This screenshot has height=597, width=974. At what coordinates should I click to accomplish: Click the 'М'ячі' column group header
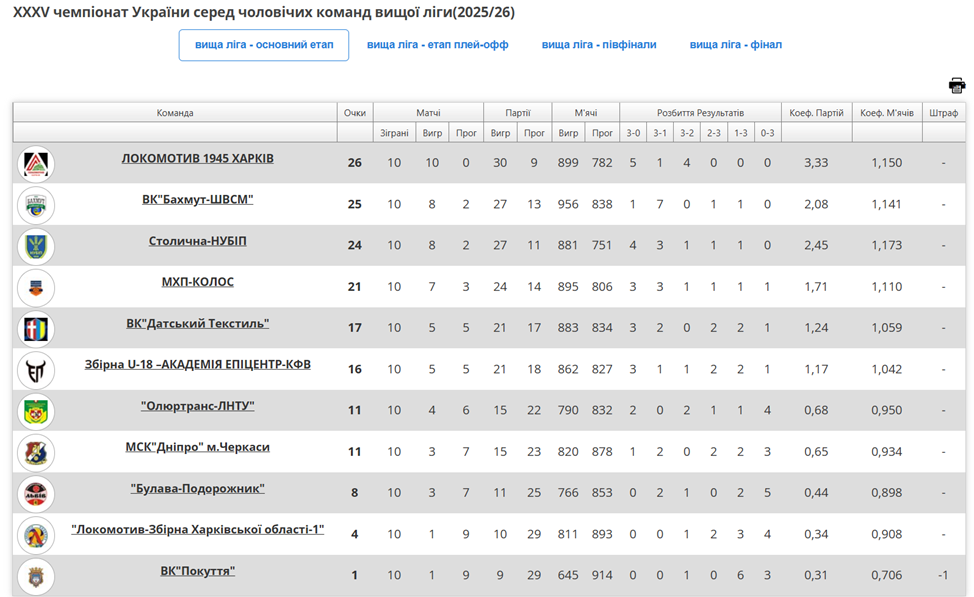pos(585,112)
